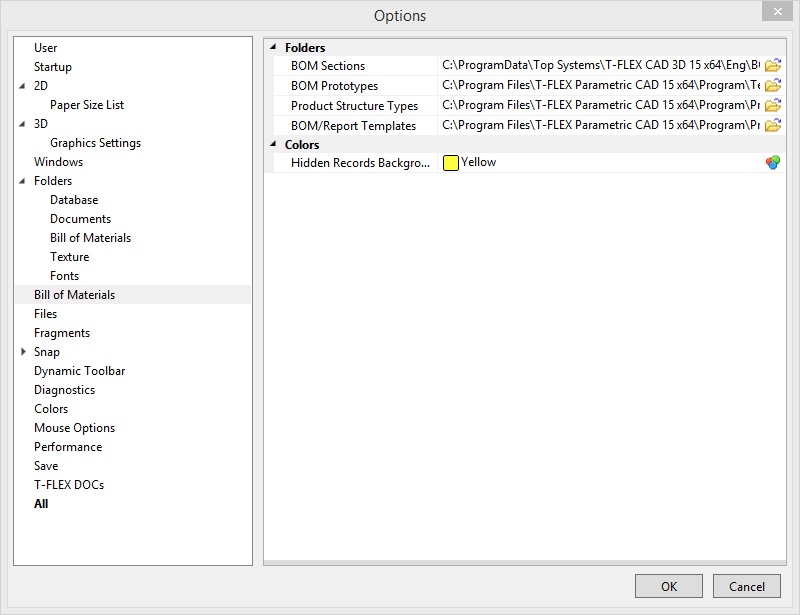Expand the Snap tree node
Screen dimensions: 800x615
[23, 352]
